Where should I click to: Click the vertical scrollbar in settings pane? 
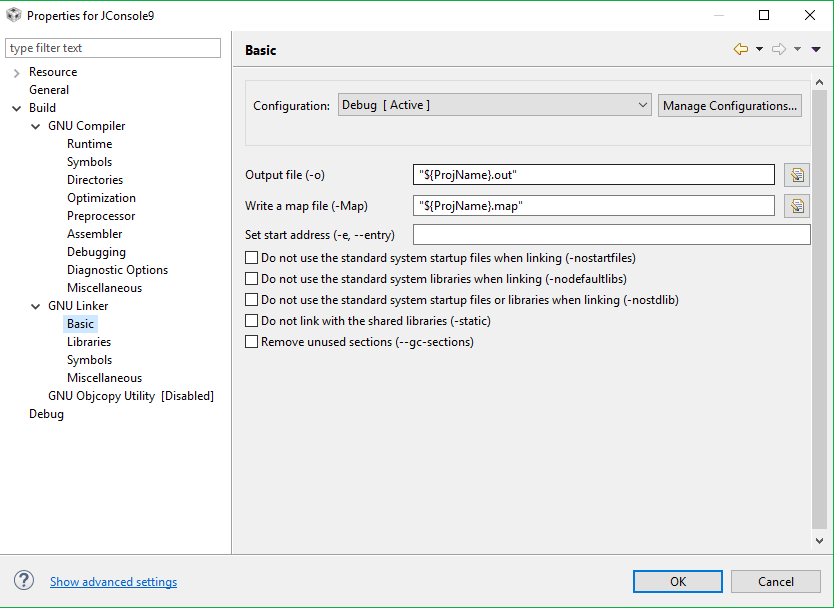(819, 300)
